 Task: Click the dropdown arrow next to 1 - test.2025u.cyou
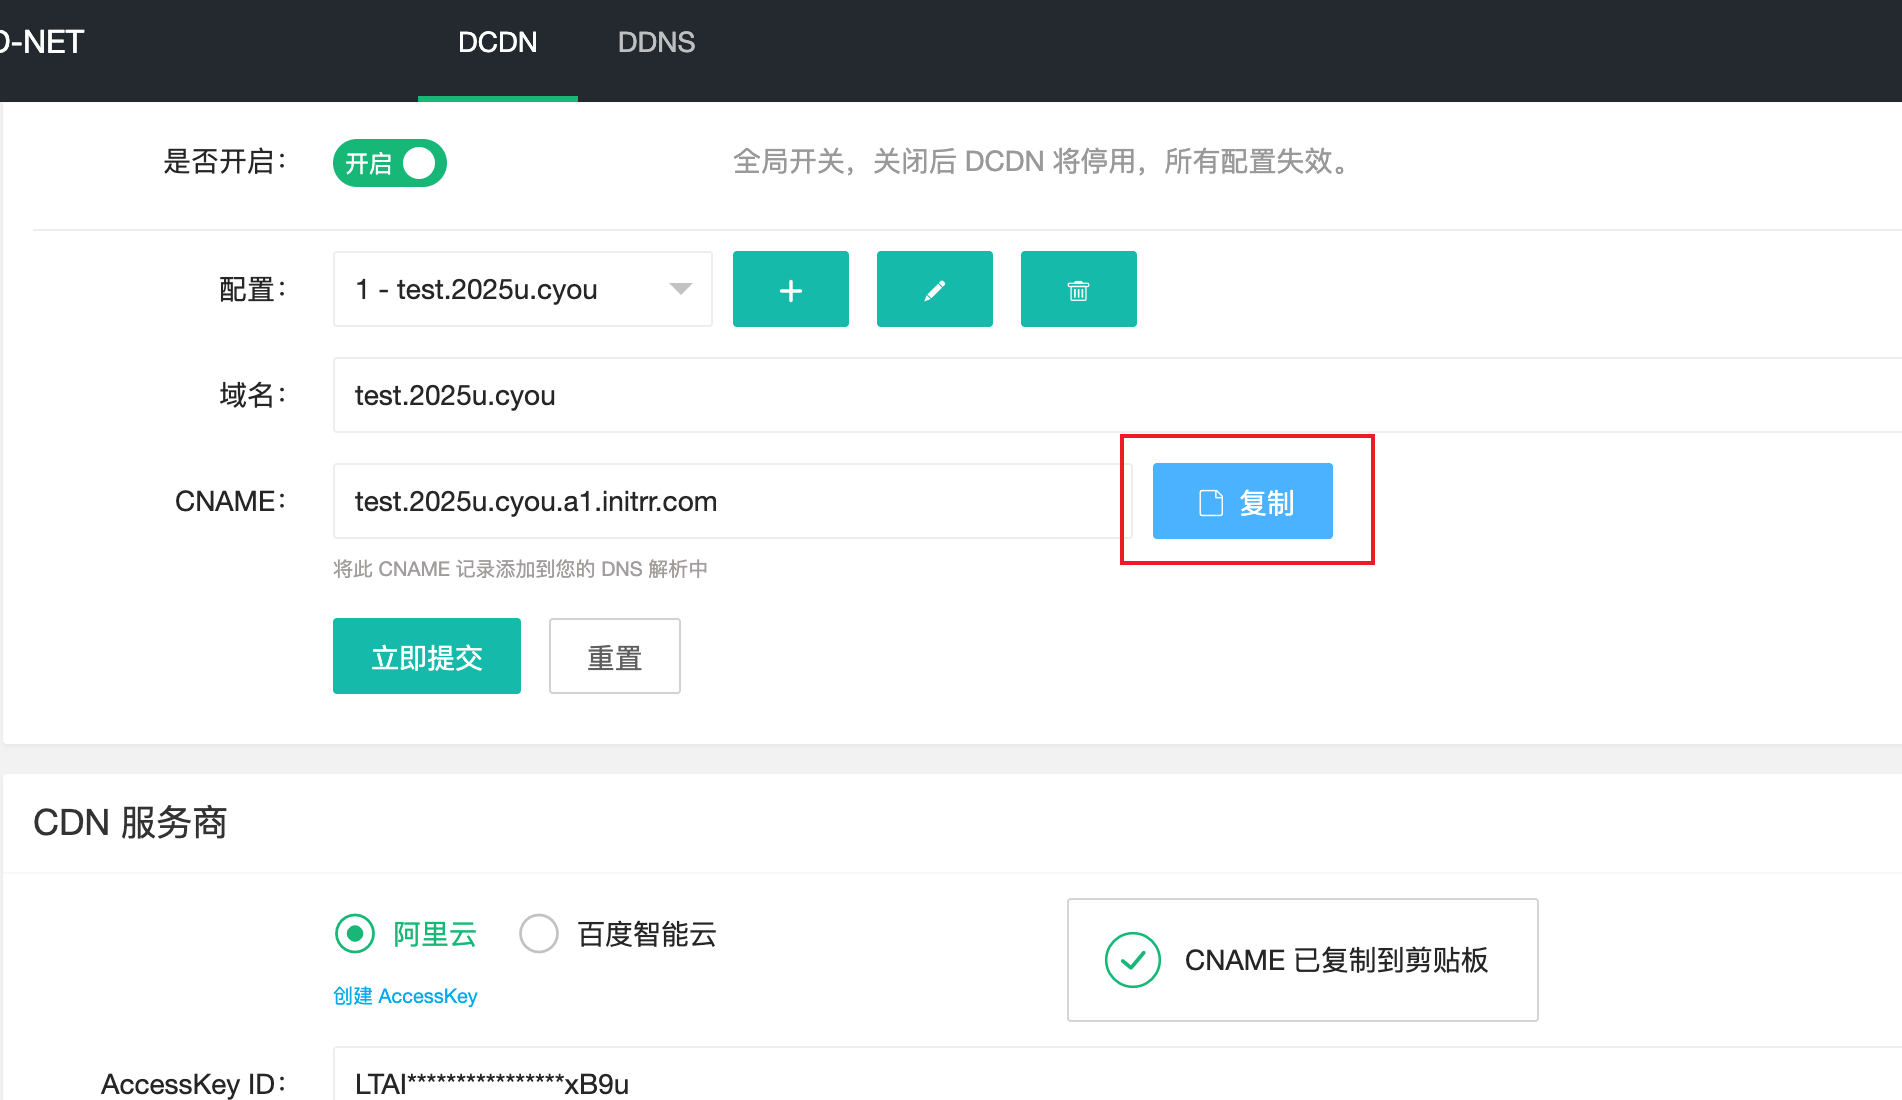[x=680, y=289]
